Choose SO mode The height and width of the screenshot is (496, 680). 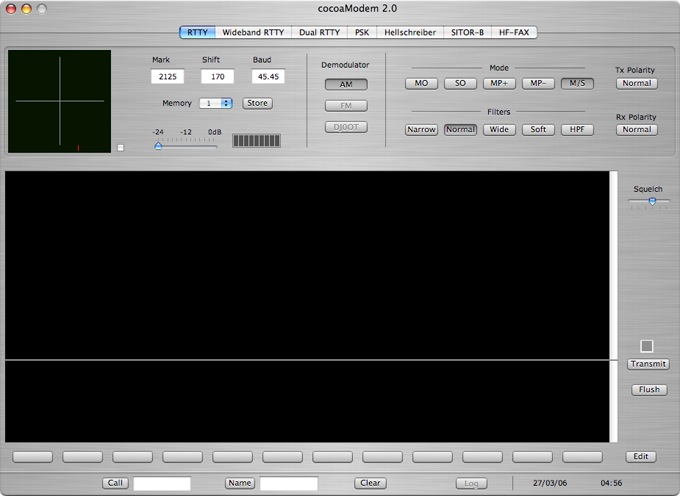(x=460, y=83)
